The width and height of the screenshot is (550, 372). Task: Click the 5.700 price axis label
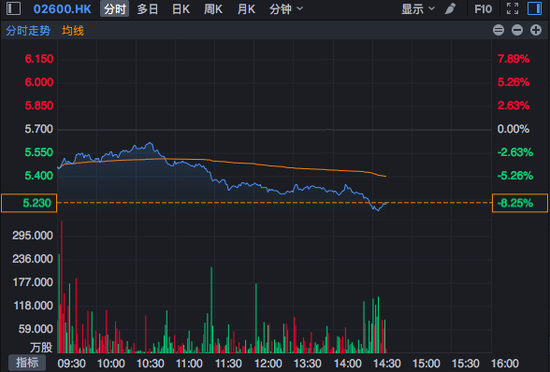pyautogui.click(x=39, y=129)
